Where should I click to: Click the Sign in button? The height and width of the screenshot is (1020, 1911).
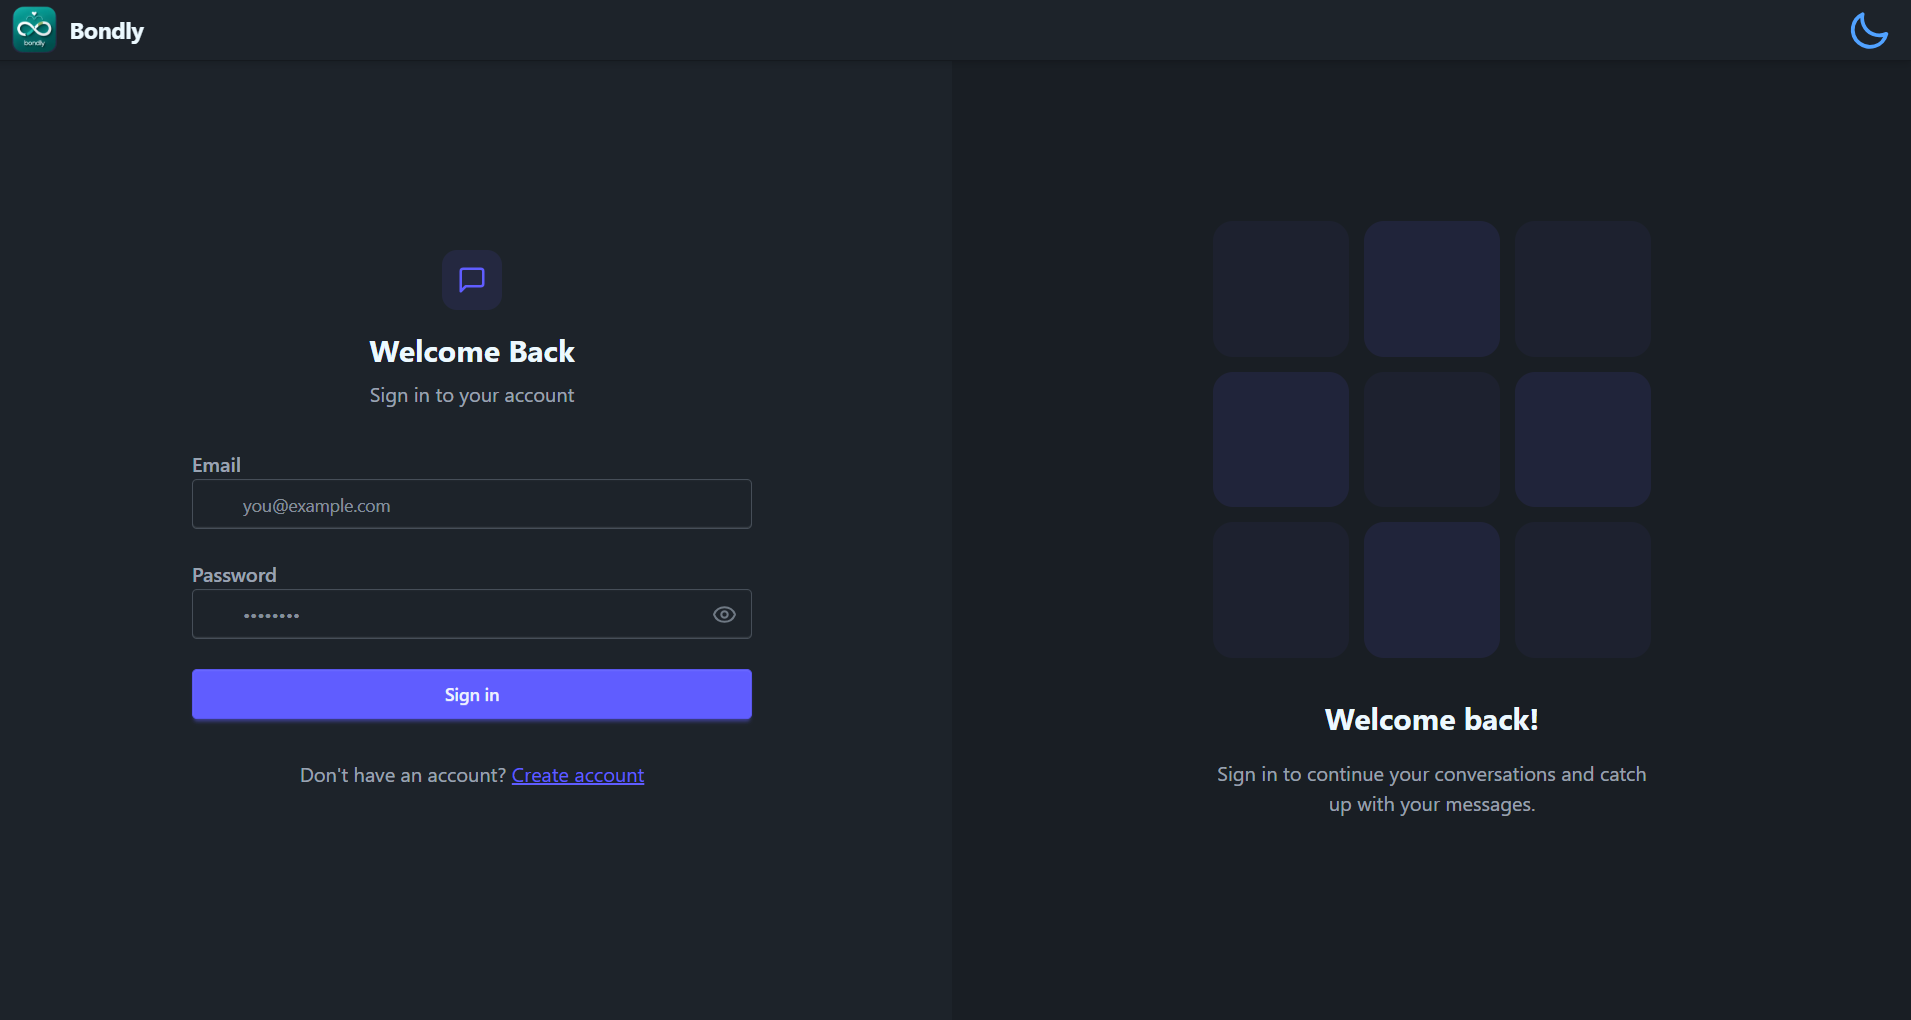click(472, 694)
